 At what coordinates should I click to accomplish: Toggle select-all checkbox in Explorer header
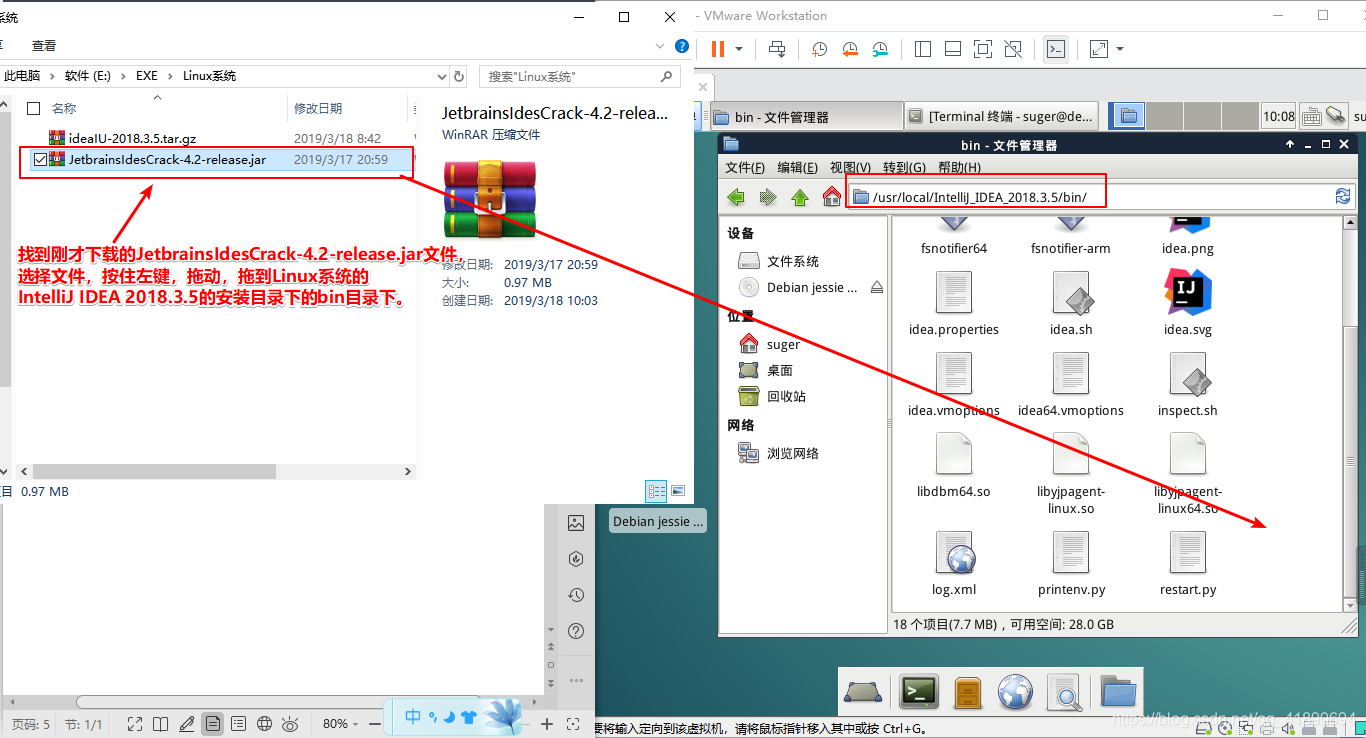pos(34,108)
